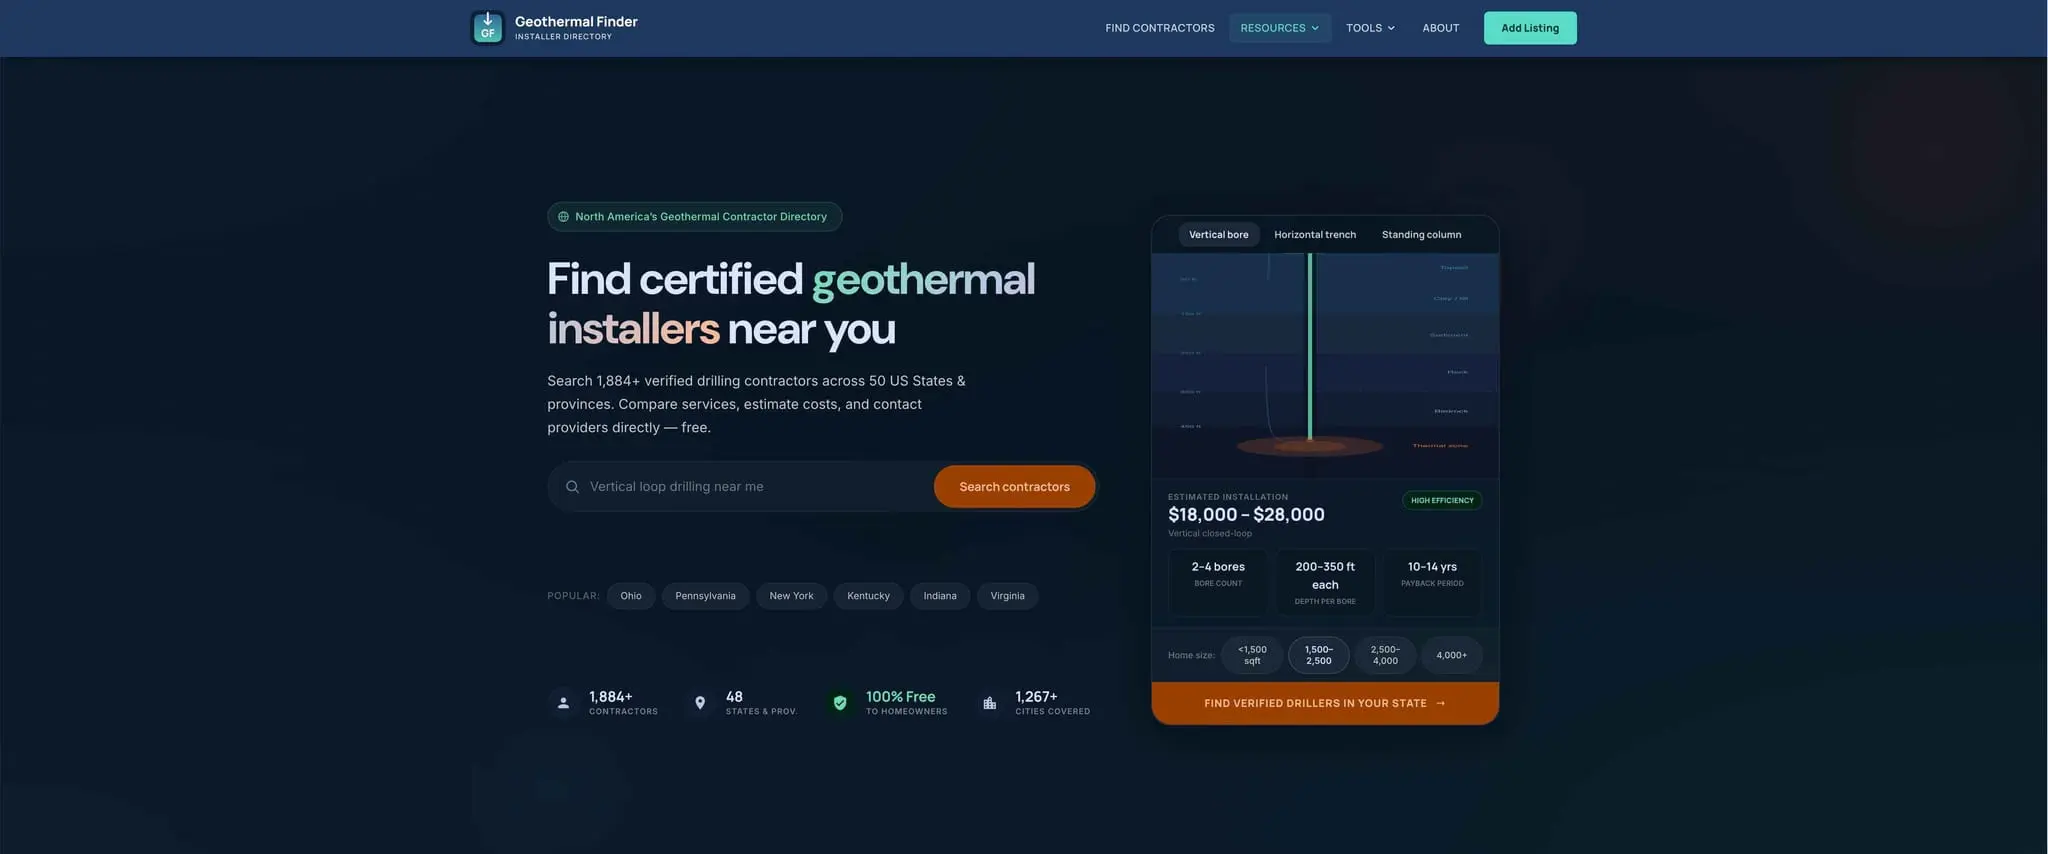Image resolution: width=2048 pixels, height=854 pixels.
Task: Click the 1,884+ contractors figure
Action: coord(611,697)
